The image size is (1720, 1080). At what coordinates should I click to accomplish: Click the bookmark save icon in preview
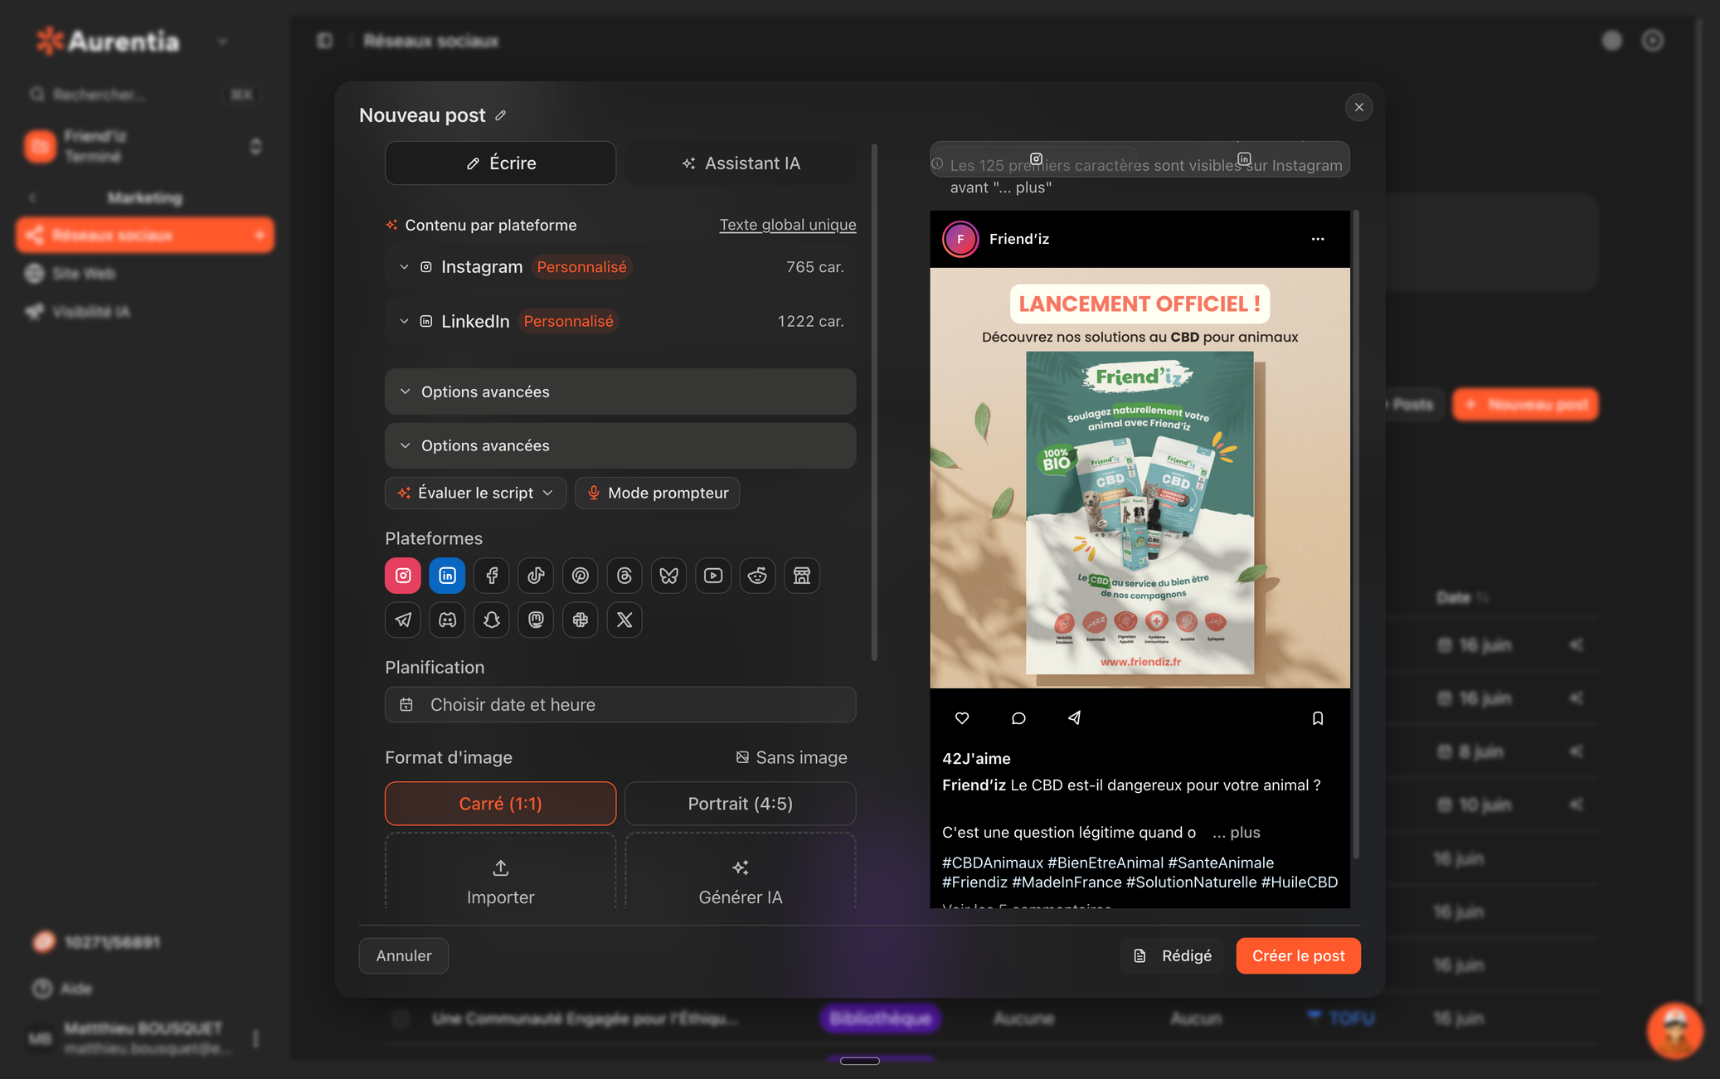(x=1318, y=718)
